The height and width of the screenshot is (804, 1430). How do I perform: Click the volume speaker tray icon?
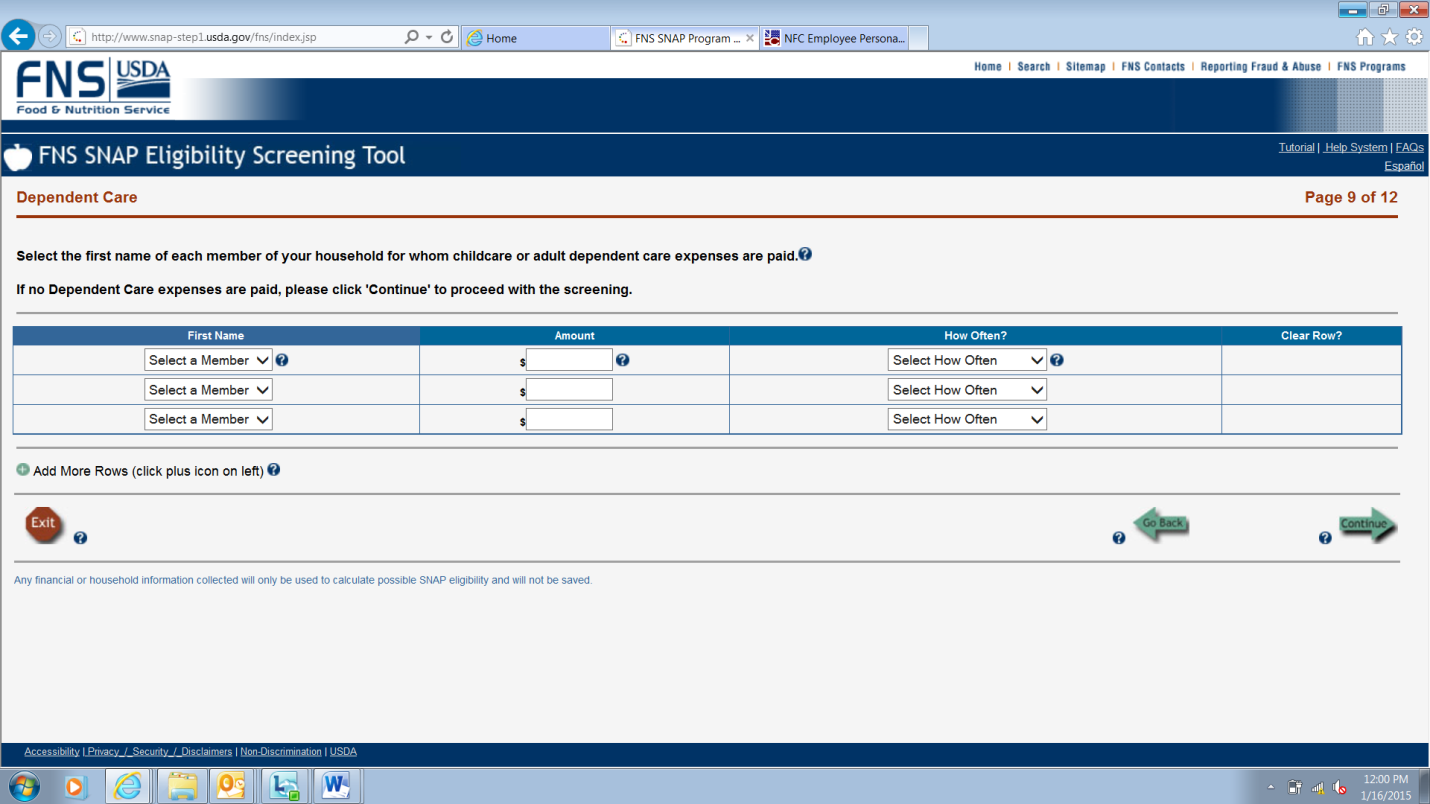1340,787
